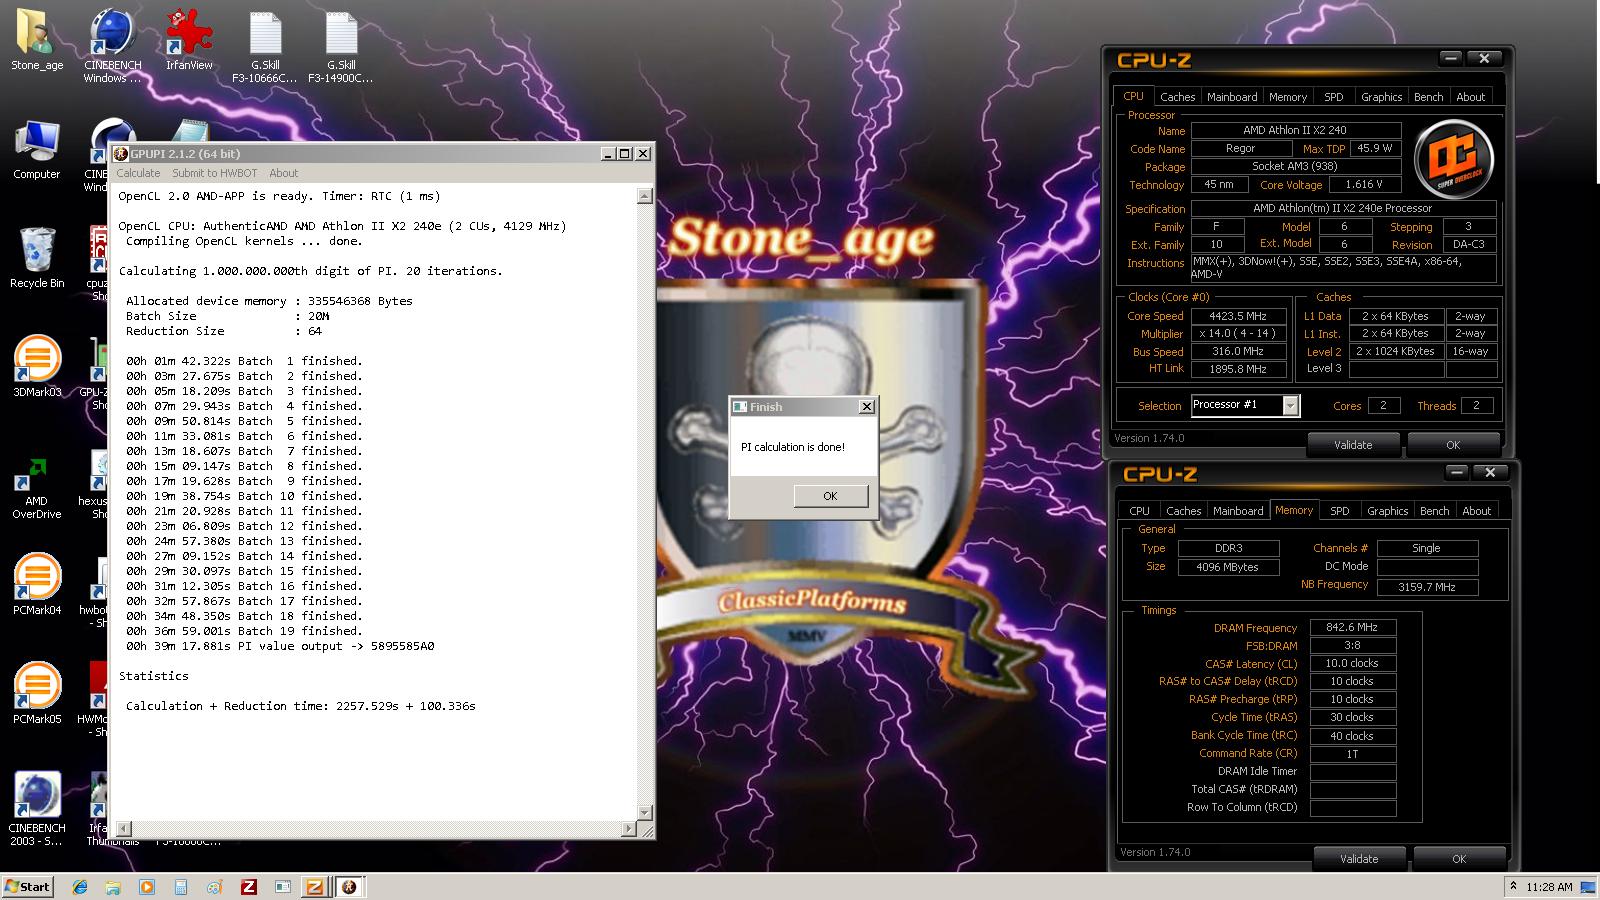The height and width of the screenshot is (900, 1600).
Task: Select About tab in lower CPU-Z
Action: [x=1477, y=511]
